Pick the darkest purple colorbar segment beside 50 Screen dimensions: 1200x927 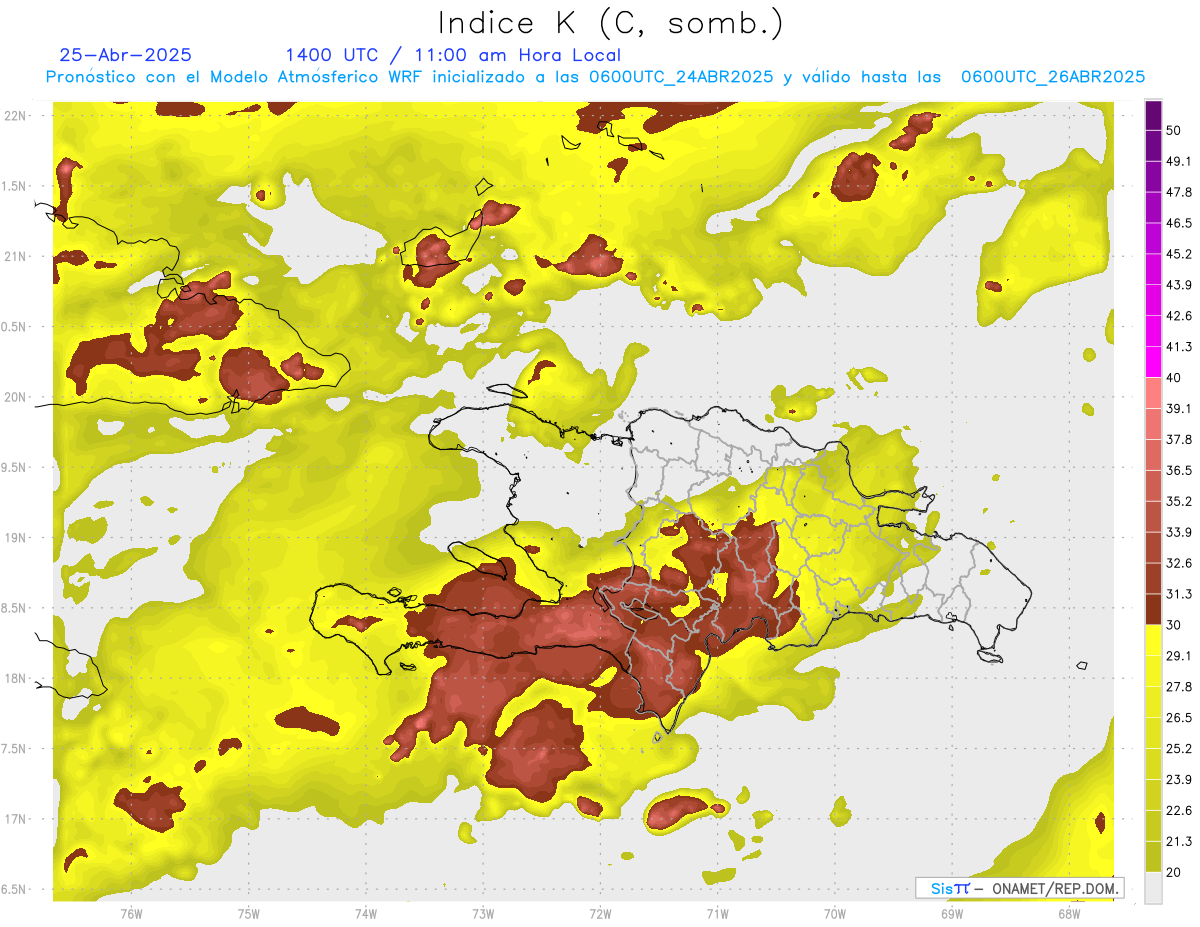1153,115
